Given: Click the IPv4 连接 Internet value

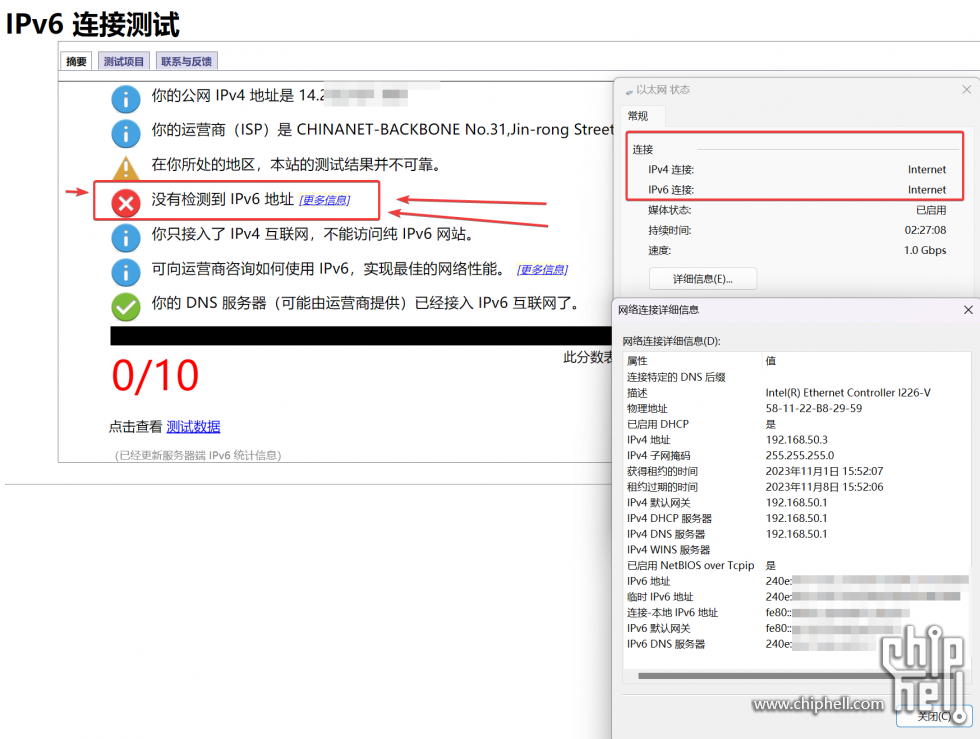Looking at the screenshot, I should click(927, 169).
